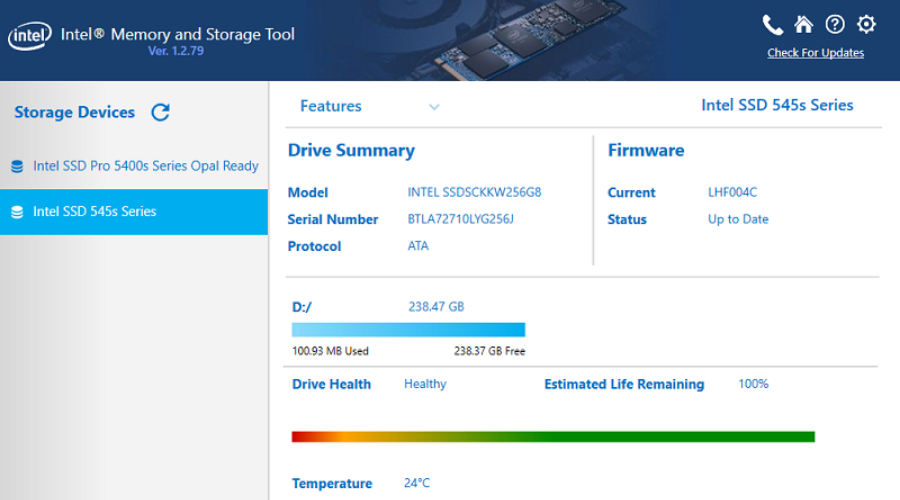Image resolution: width=900 pixels, height=500 pixels.
Task: Click the Temperature label
Action: [x=332, y=483]
